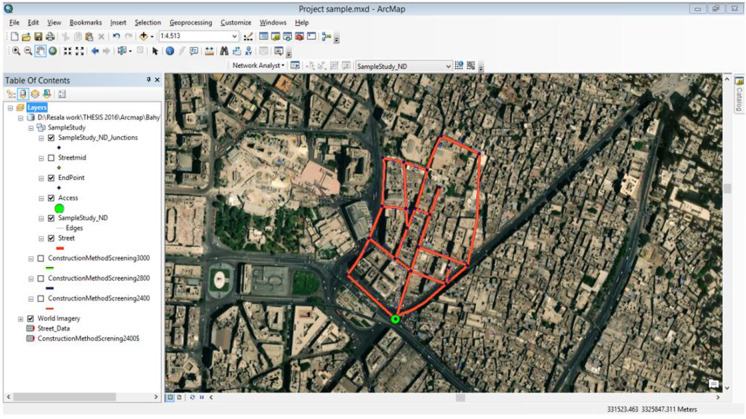Click the green Access layer symbol
This screenshot has width=746, height=419.
click(x=59, y=208)
